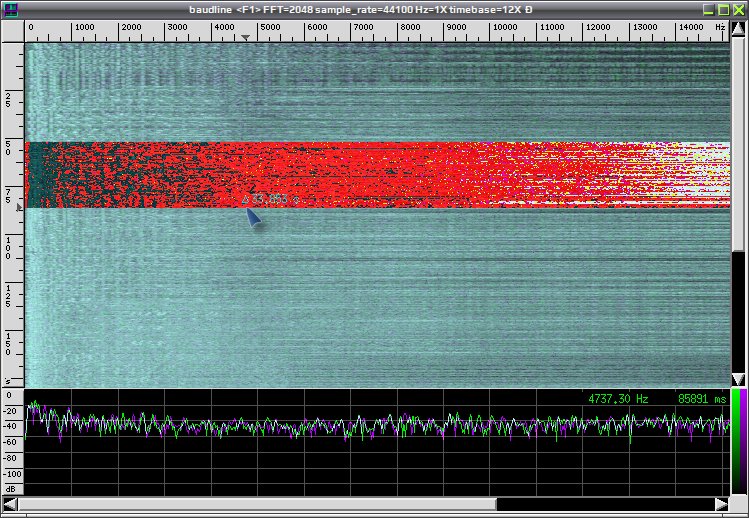The width and height of the screenshot is (749, 518).
Task: Click the frequency marker triangle on ruler
Action: 246,37
